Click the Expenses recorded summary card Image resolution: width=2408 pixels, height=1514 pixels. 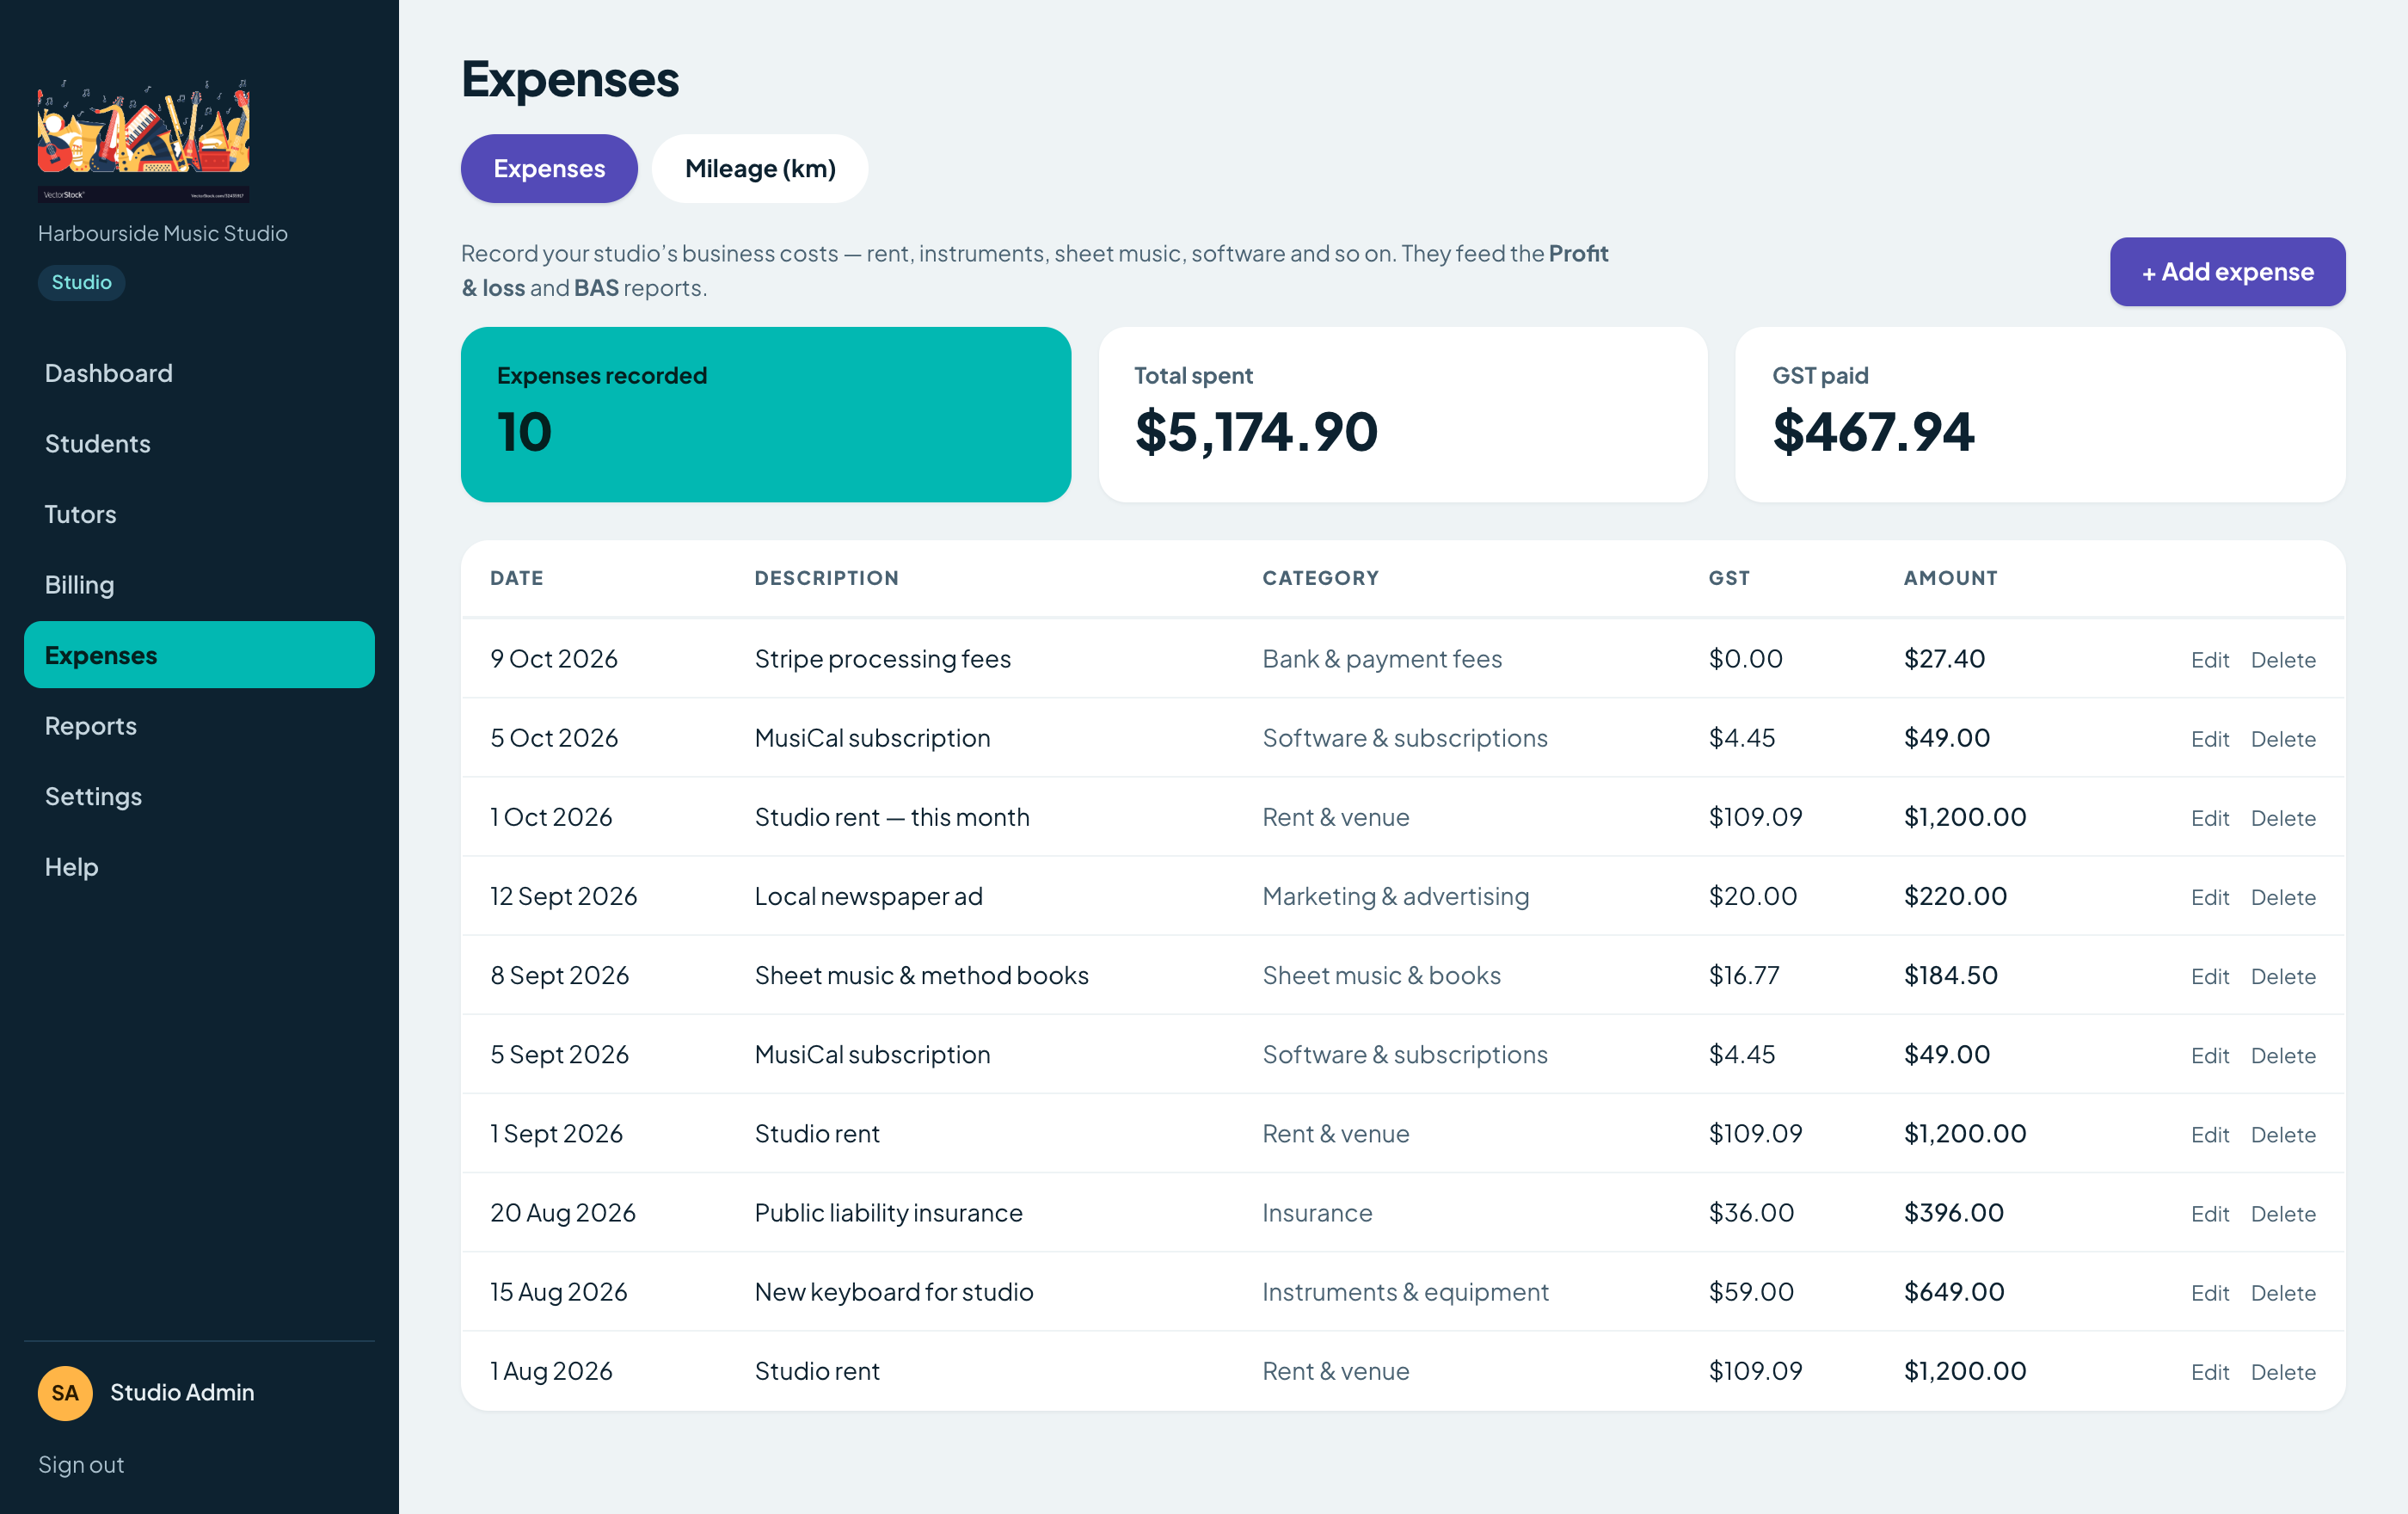point(765,414)
